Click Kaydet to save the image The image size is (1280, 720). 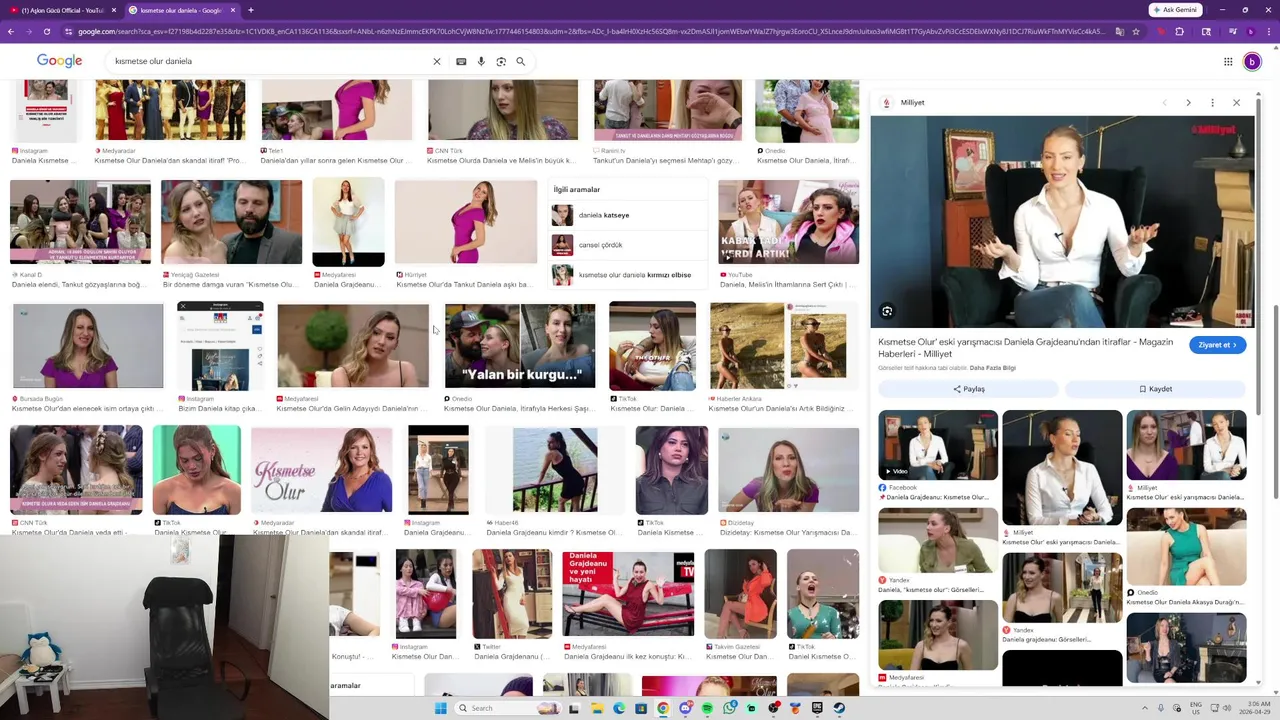tap(1155, 389)
